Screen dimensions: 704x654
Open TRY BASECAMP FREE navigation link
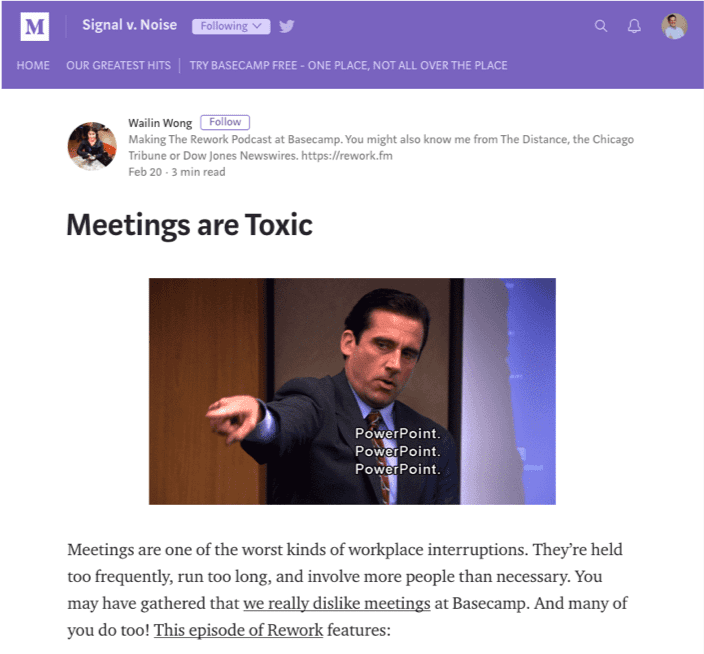tap(348, 66)
